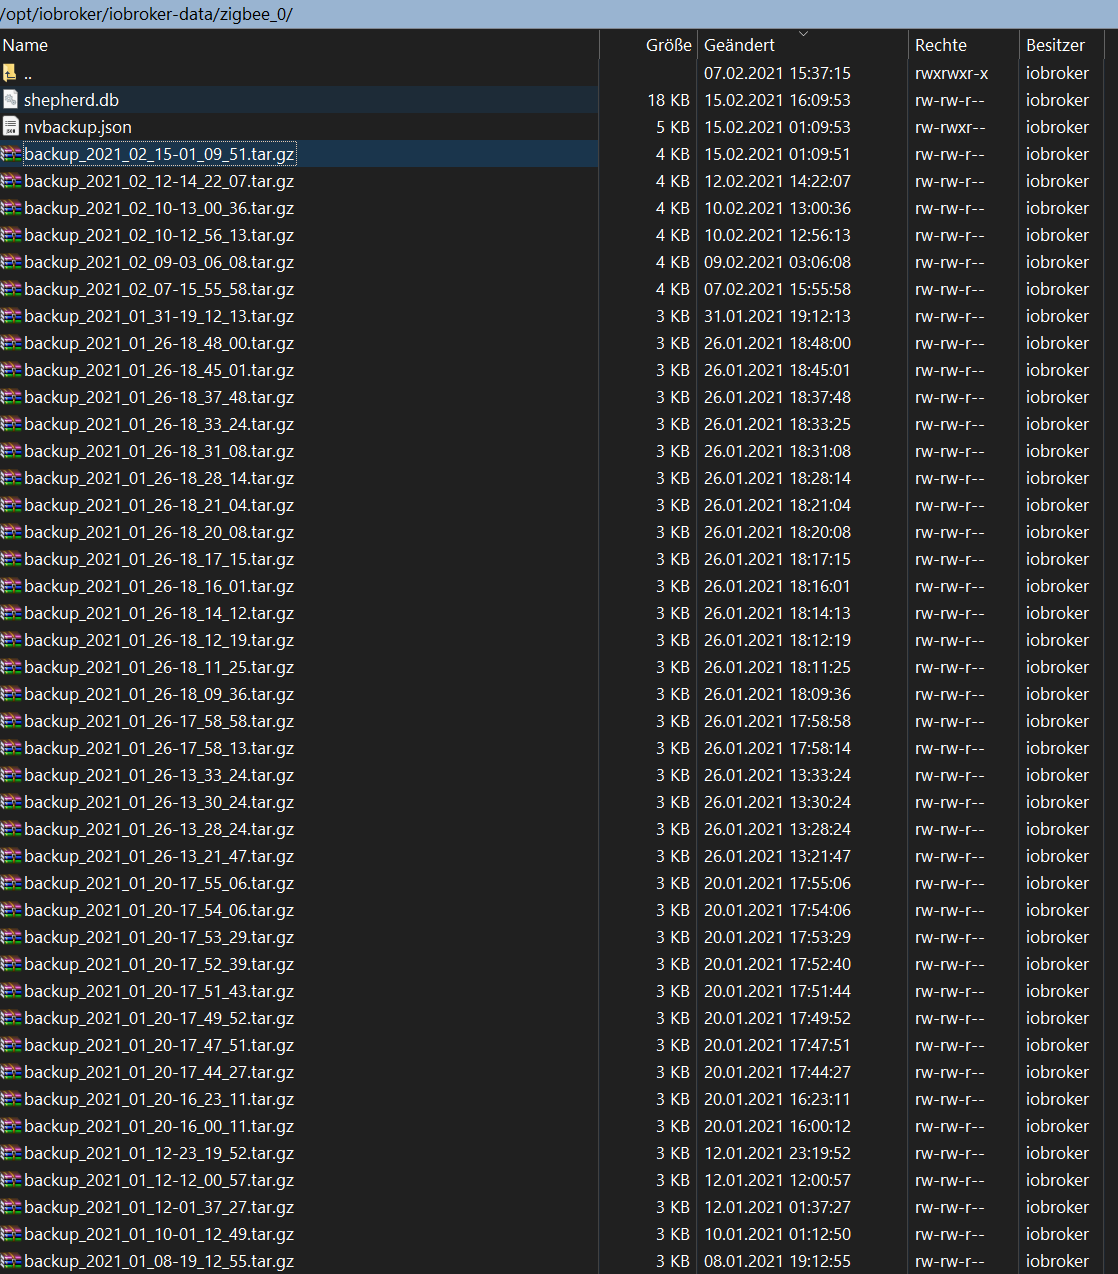Click archive icon of backup_2021_01_26-18_14_12.tar.gz
1118x1274 pixels.
(x=11, y=613)
